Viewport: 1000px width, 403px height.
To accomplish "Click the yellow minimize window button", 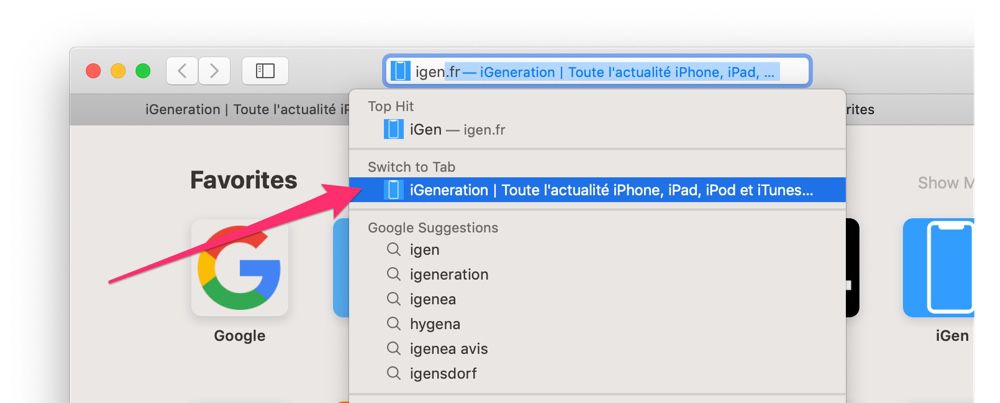I will pyautogui.click(x=118, y=71).
